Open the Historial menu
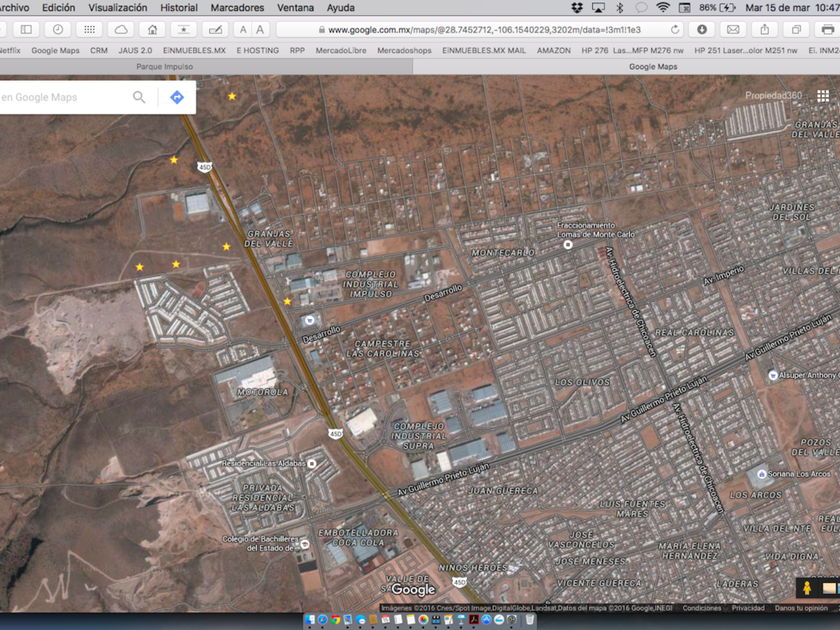Image resolution: width=840 pixels, height=630 pixels. pos(179,7)
